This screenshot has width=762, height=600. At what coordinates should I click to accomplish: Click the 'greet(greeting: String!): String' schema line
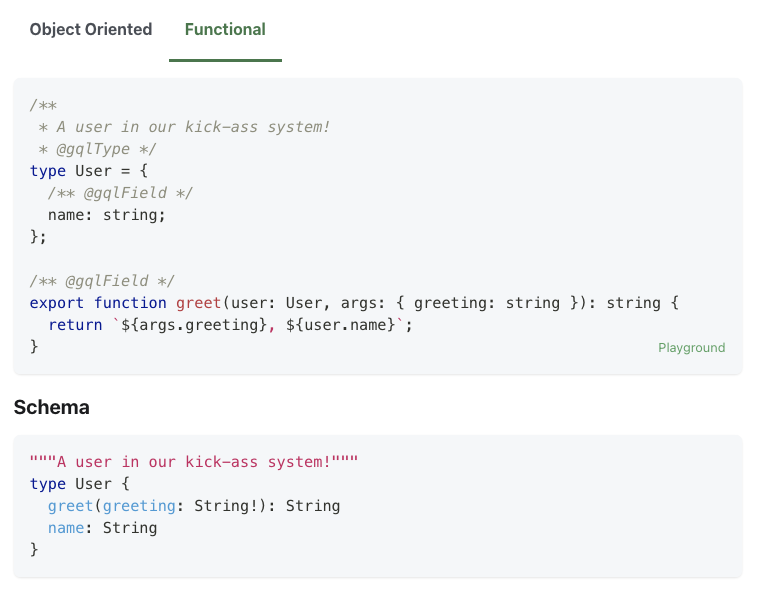tap(194, 506)
